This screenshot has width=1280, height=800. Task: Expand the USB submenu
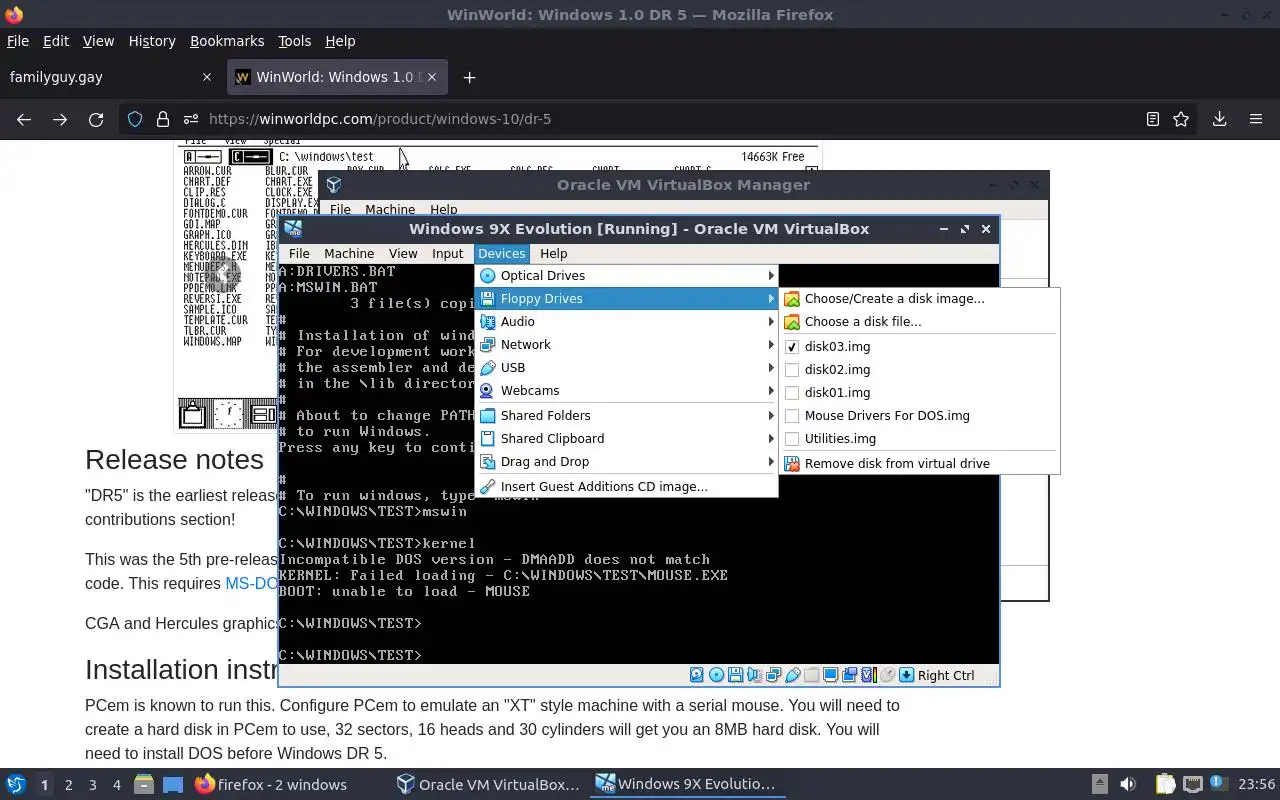coord(626,367)
